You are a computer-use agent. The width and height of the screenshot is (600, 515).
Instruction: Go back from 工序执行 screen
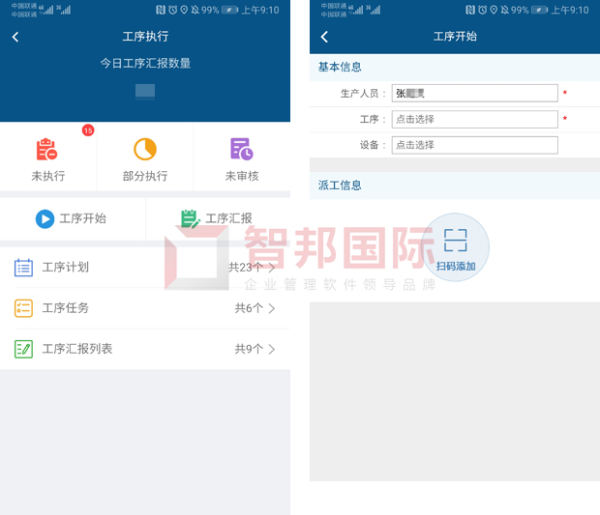pos(15,37)
